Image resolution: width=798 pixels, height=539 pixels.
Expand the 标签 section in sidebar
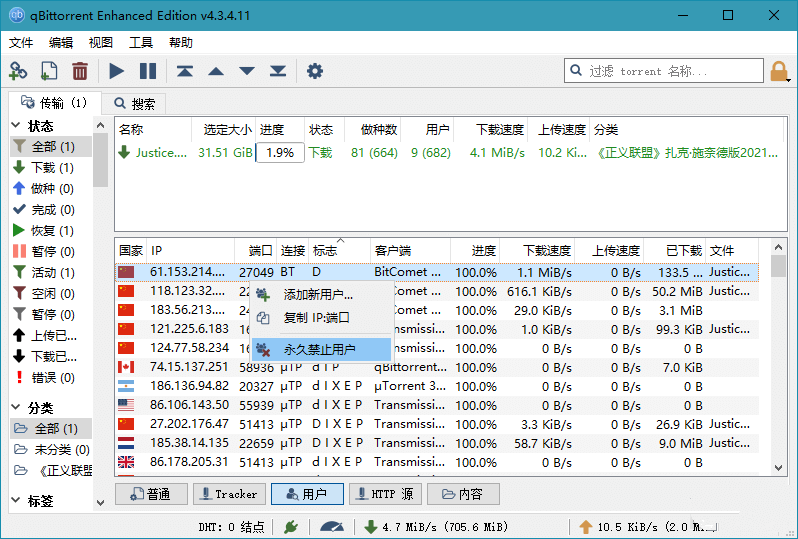coord(16,501)
